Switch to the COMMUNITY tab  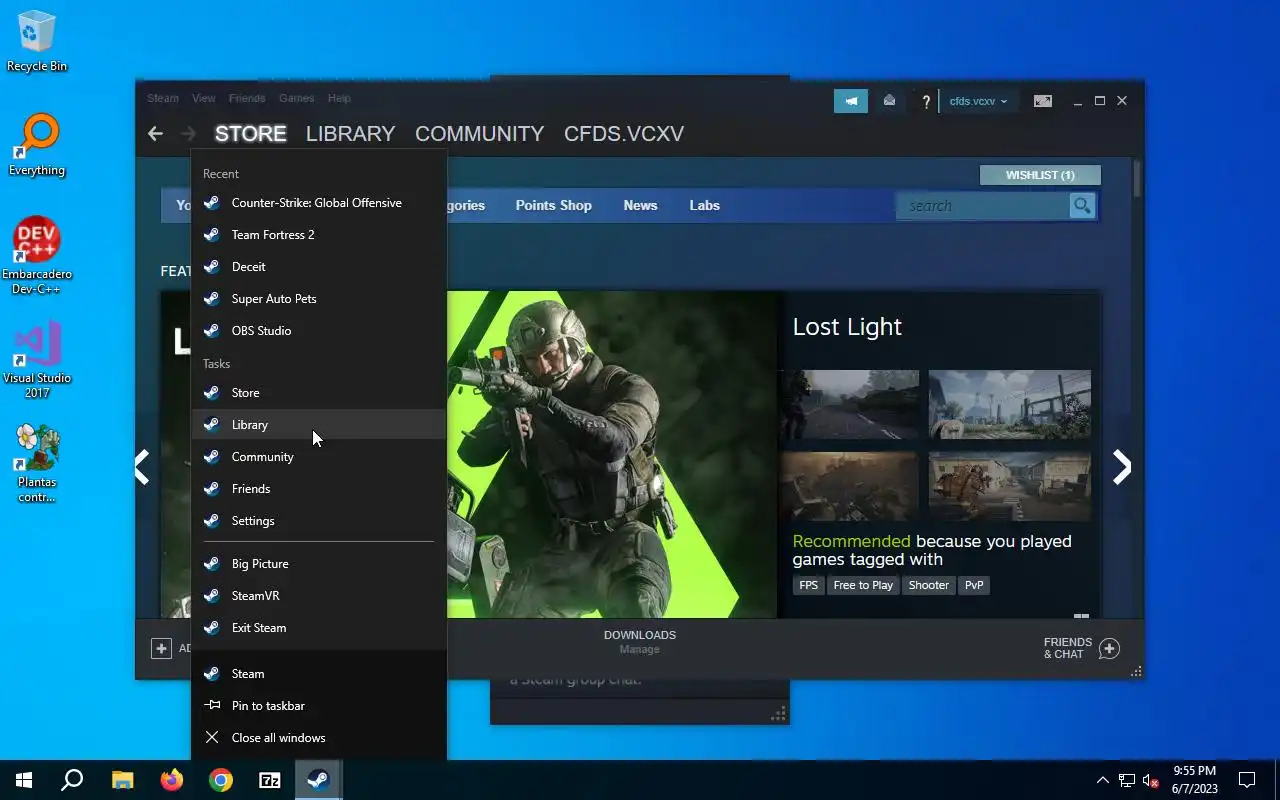[479, 134]
